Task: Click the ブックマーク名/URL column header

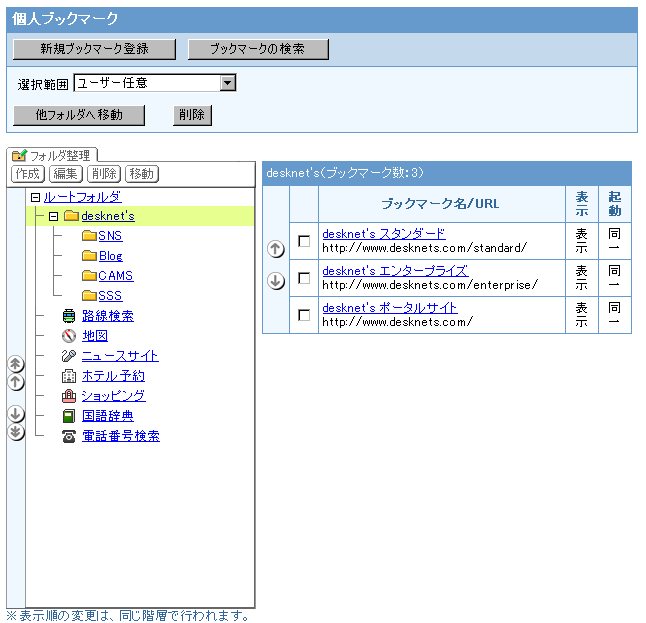Action: coord(440,204)
